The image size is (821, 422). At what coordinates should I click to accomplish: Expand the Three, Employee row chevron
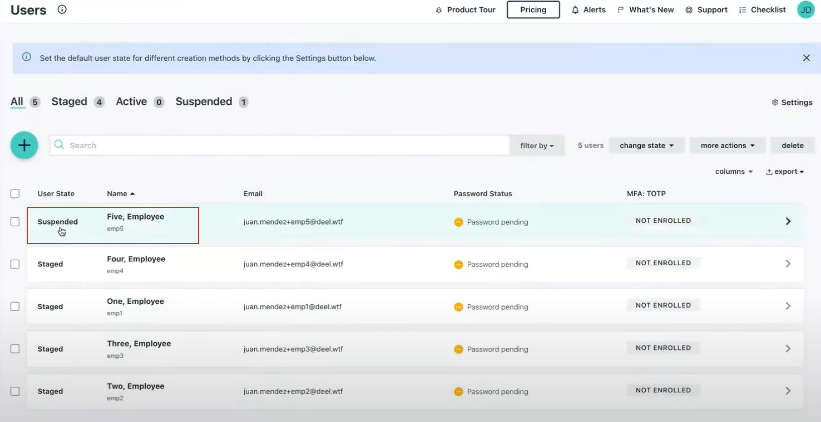[x=788, y=349]
